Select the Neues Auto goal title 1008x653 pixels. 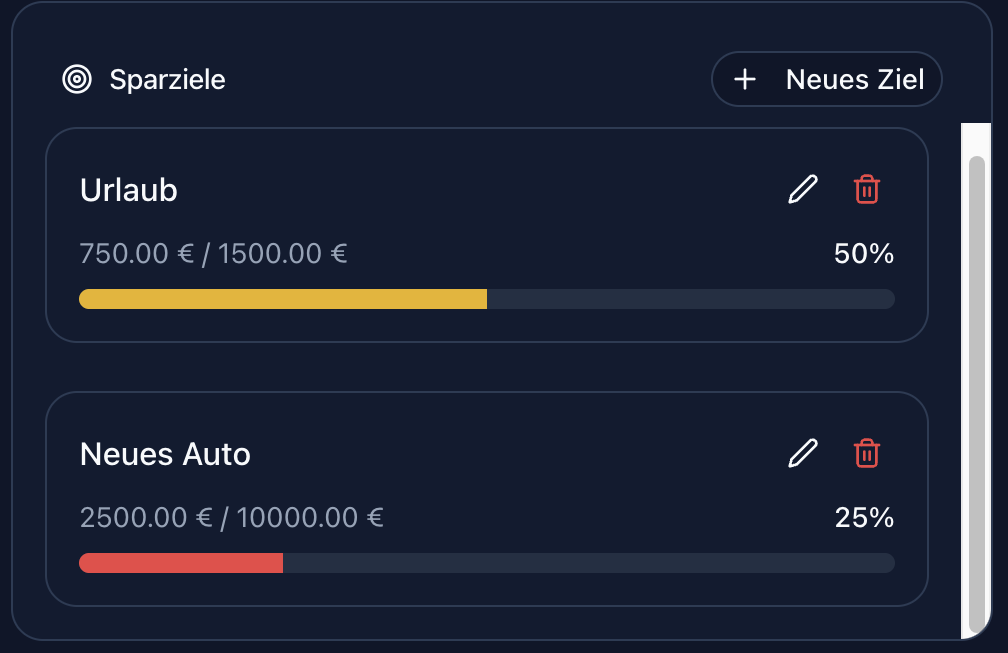pos(165,454)
